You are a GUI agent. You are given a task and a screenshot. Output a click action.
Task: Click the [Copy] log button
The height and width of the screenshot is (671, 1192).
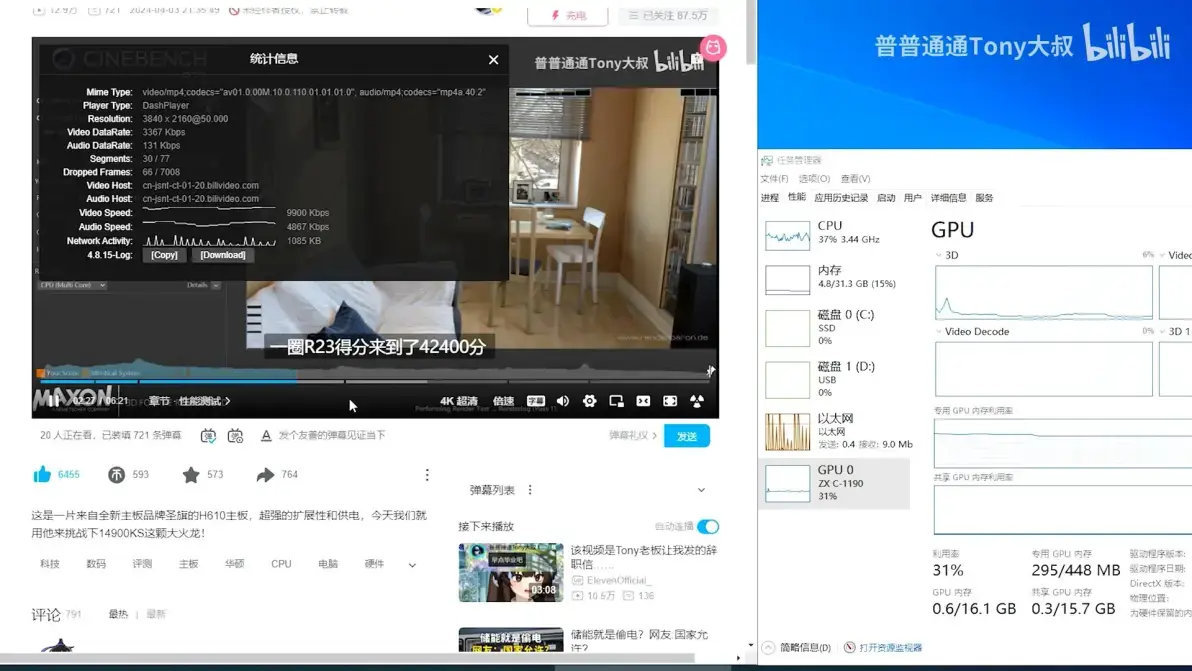pos(164,255)
